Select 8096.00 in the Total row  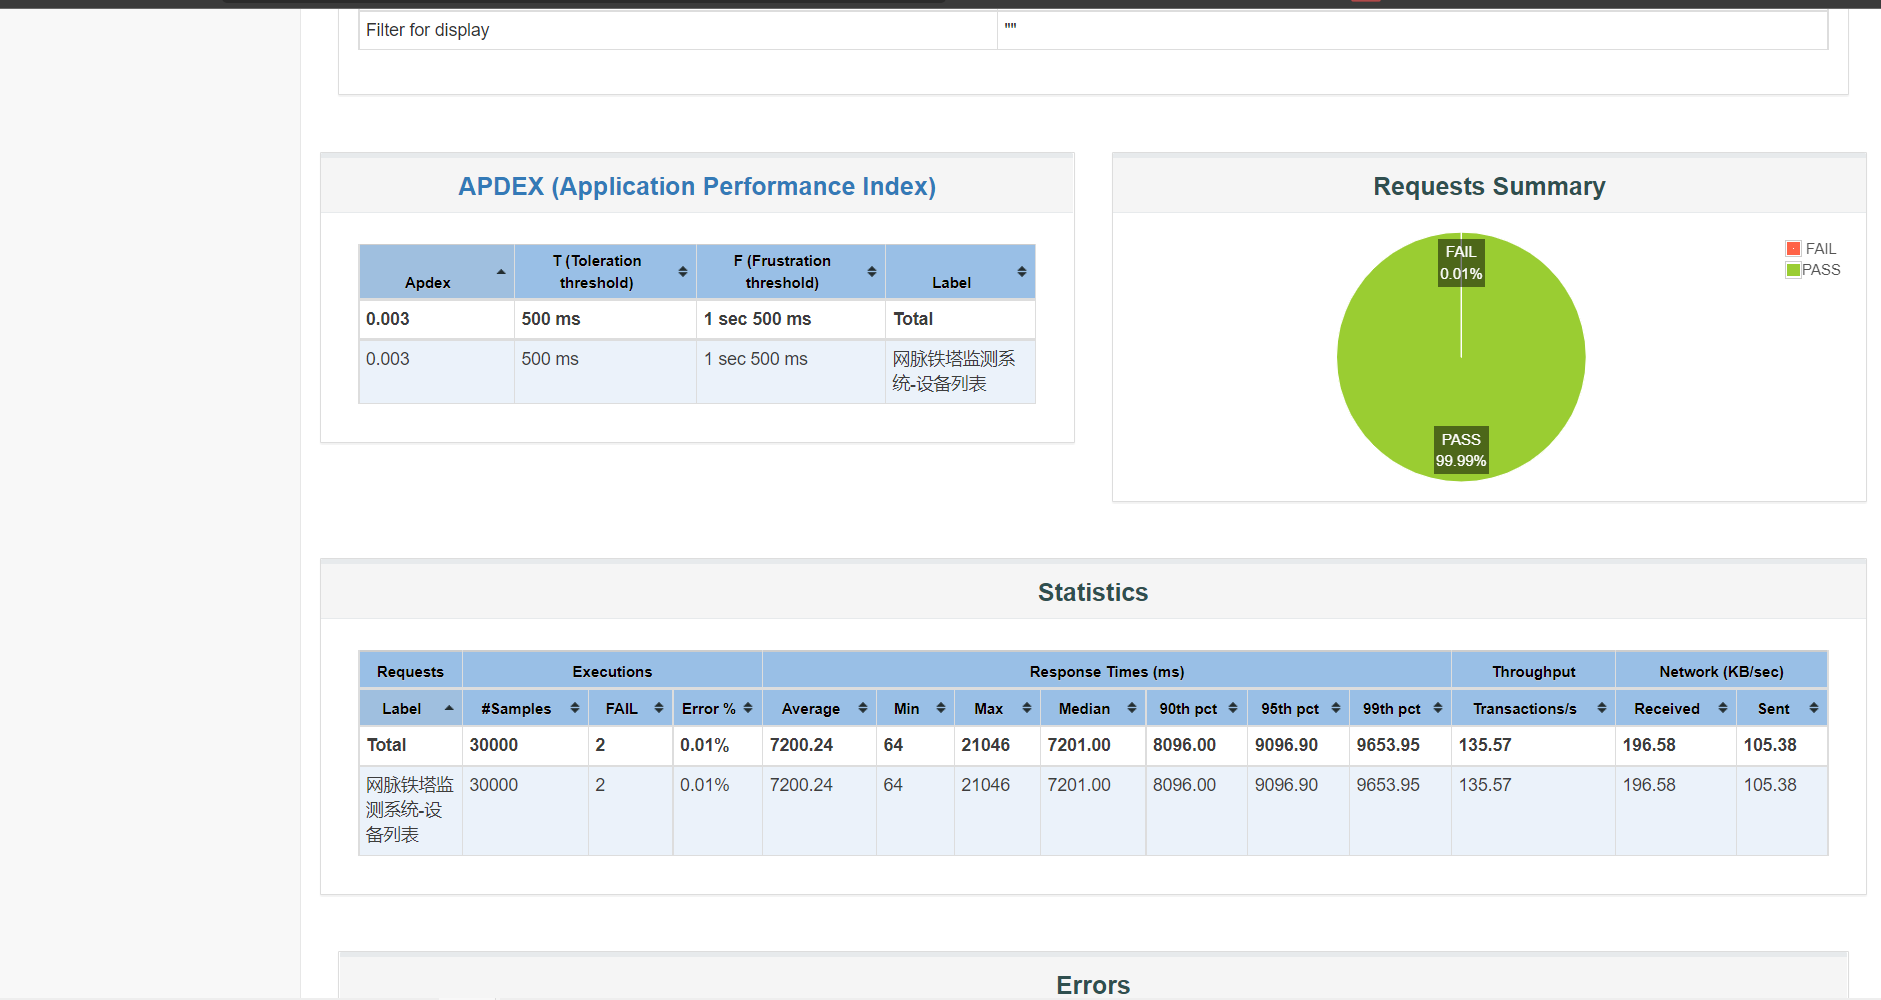pyautogui.click(x=1184, y=745)
